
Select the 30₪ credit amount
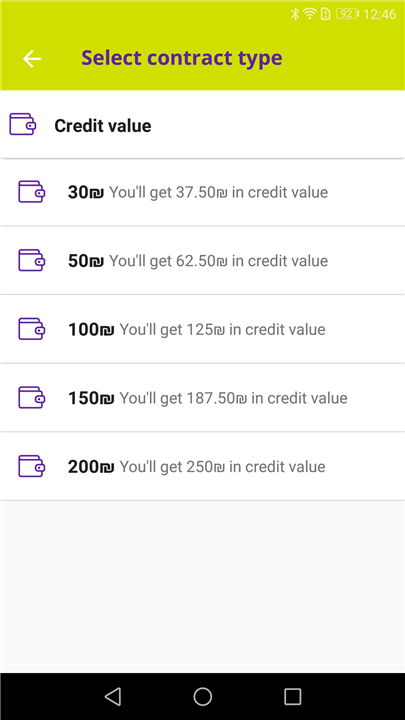[202, 192]
